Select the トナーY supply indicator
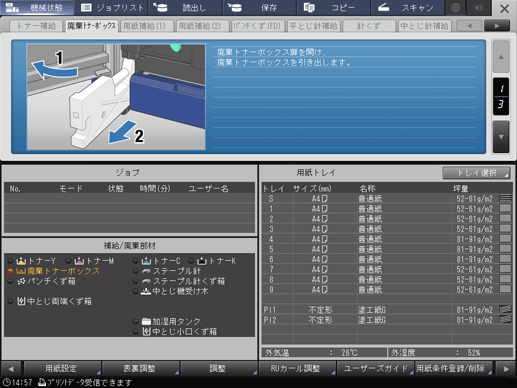The width and height of the screenshot is (517, 388). click(x=32, y=261)
